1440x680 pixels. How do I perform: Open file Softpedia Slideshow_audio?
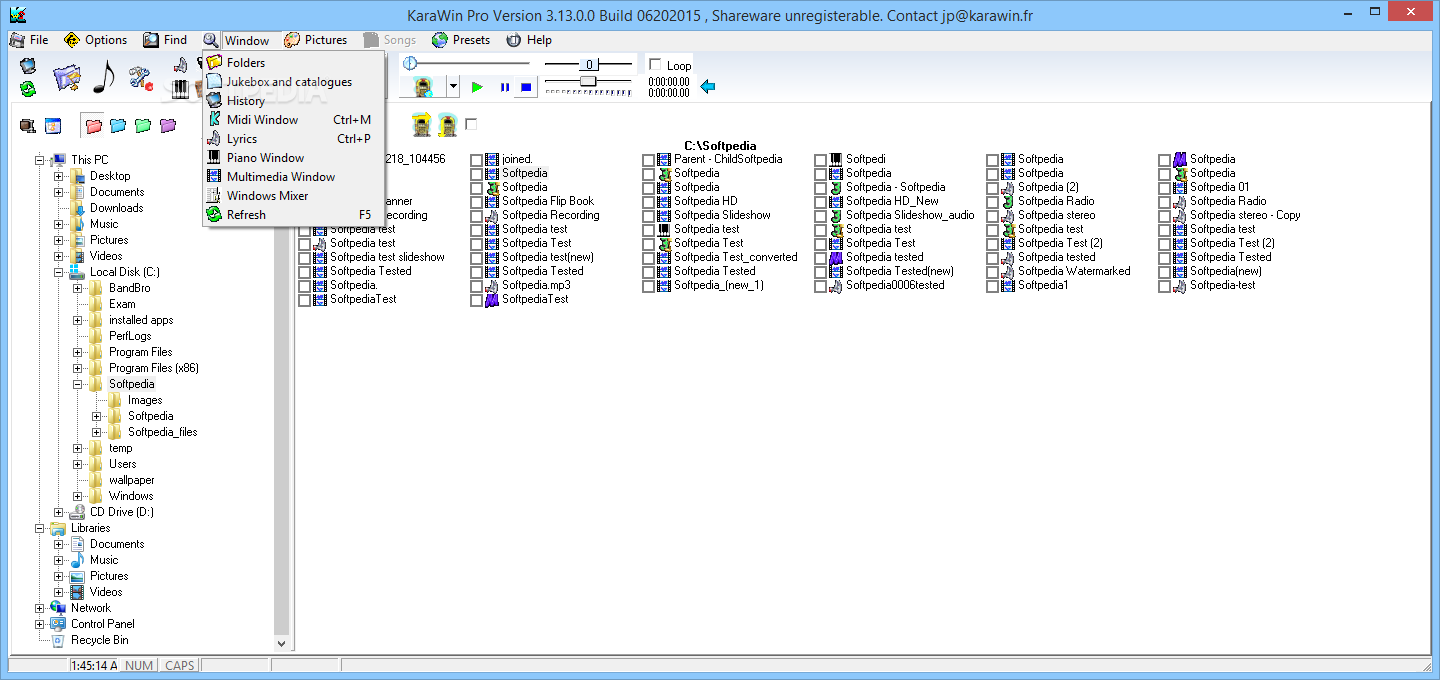pos(910,215)
